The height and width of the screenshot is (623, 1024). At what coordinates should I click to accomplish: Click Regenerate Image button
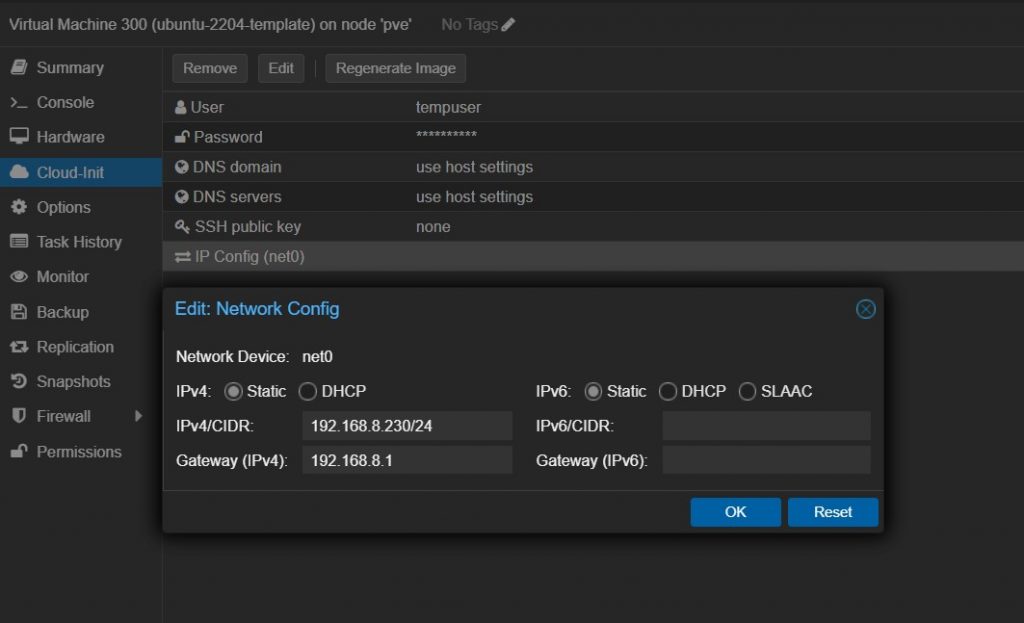[x=395, y=68]
